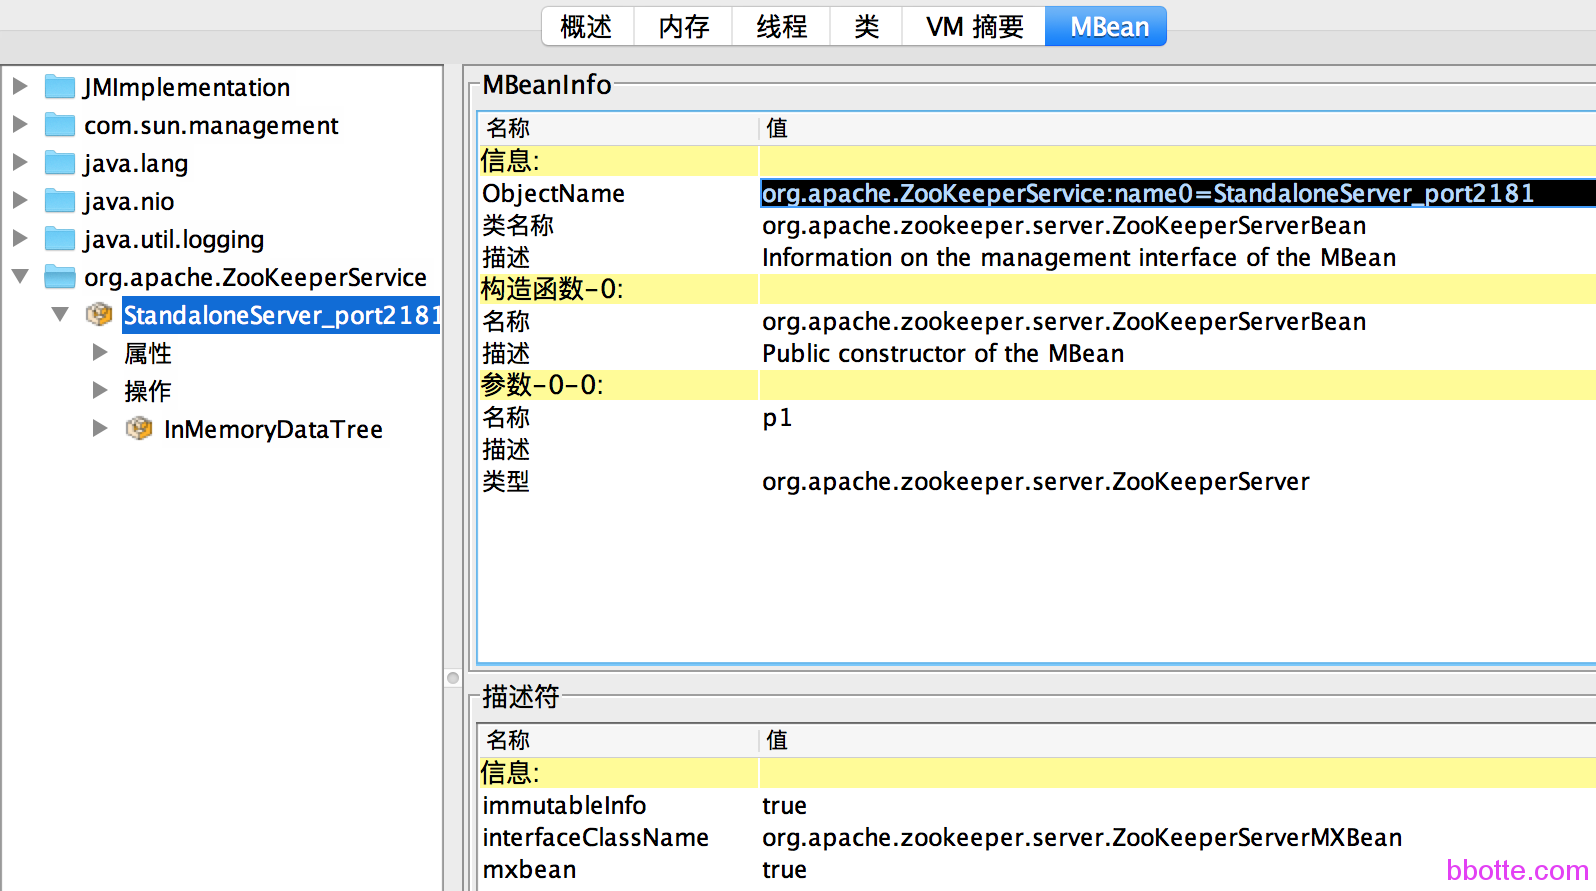
Task: Expand the 属性 attributes node
Action: [100, 352]
